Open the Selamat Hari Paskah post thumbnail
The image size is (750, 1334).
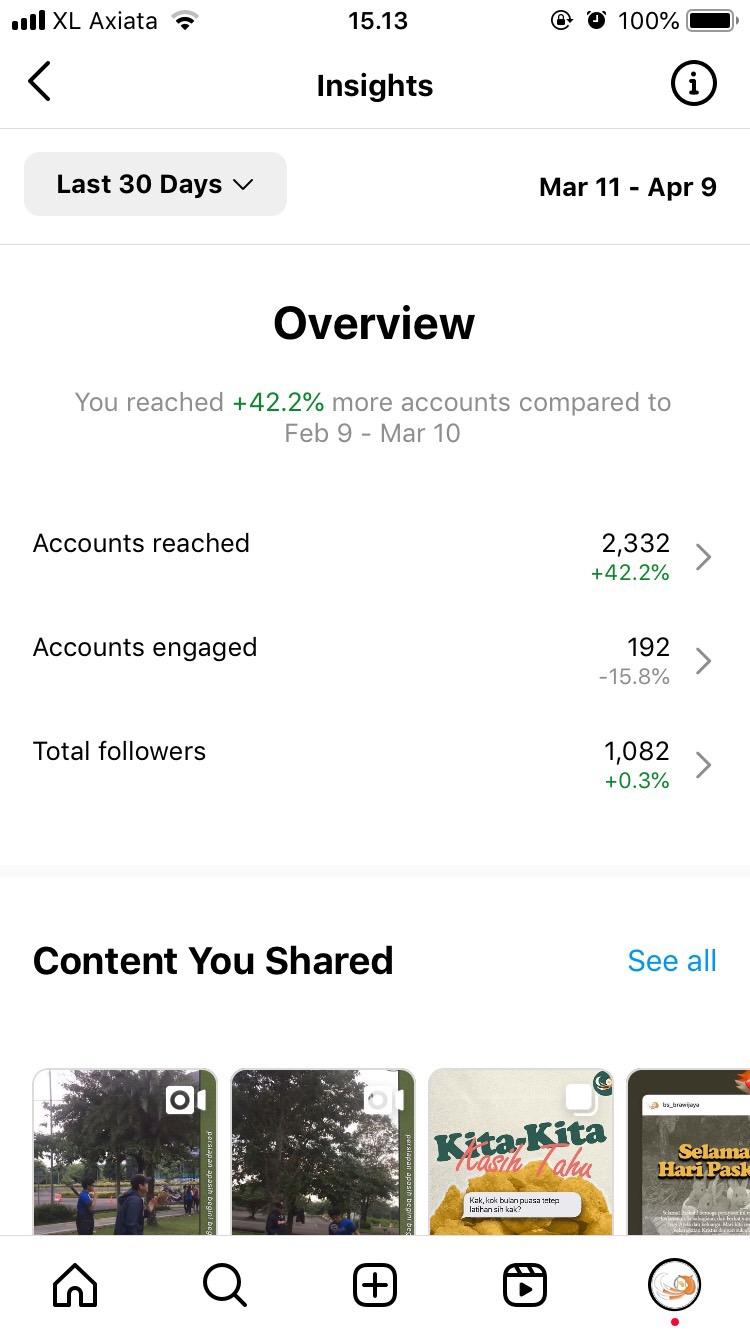click(x=688, y=1152)
